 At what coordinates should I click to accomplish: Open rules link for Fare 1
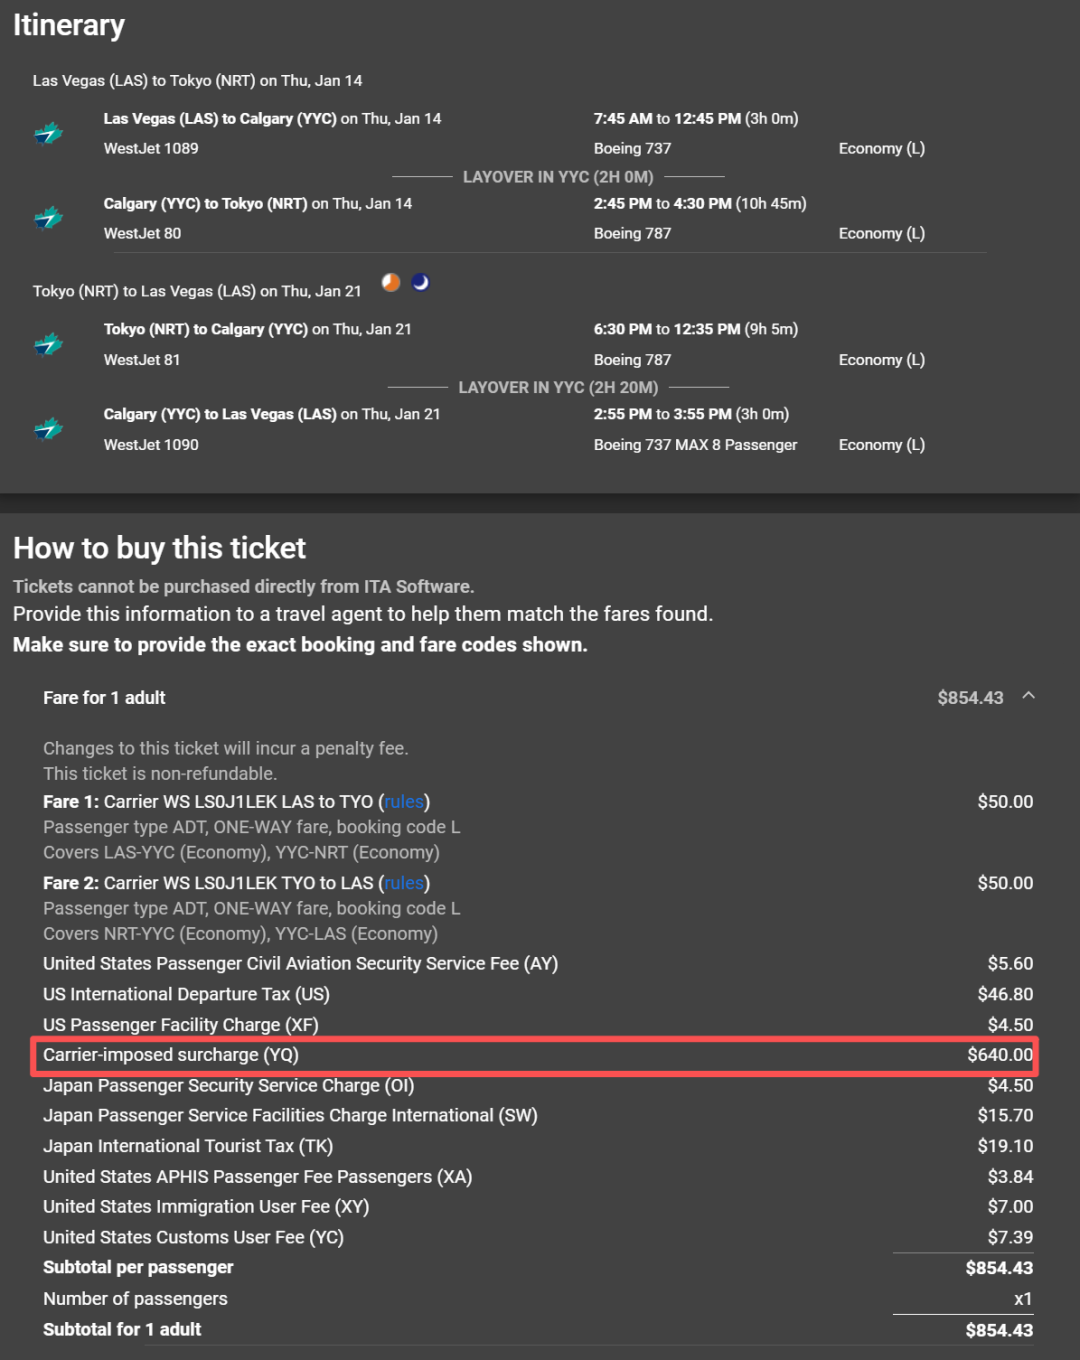tap(404, 802)
